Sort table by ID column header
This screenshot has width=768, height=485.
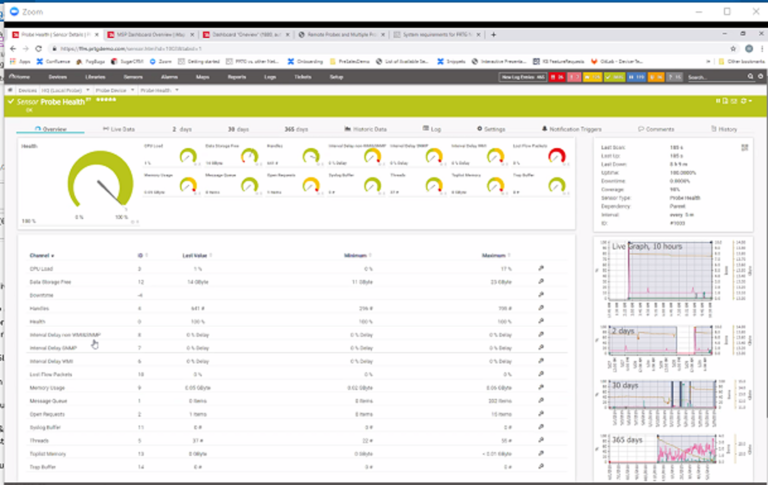click(142, 255)
